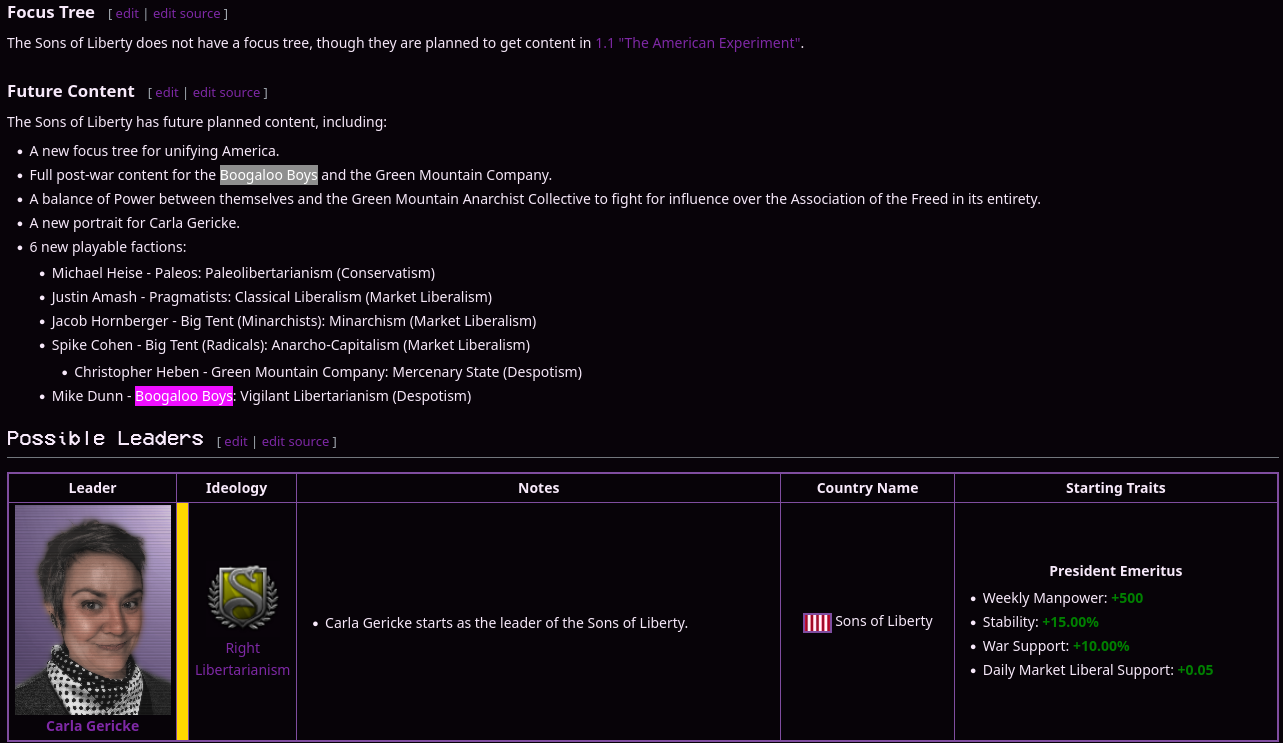Screen dimensions: 1283x743
Task: Click the Mike Dunn list item
Action: [x=261, y=396]
